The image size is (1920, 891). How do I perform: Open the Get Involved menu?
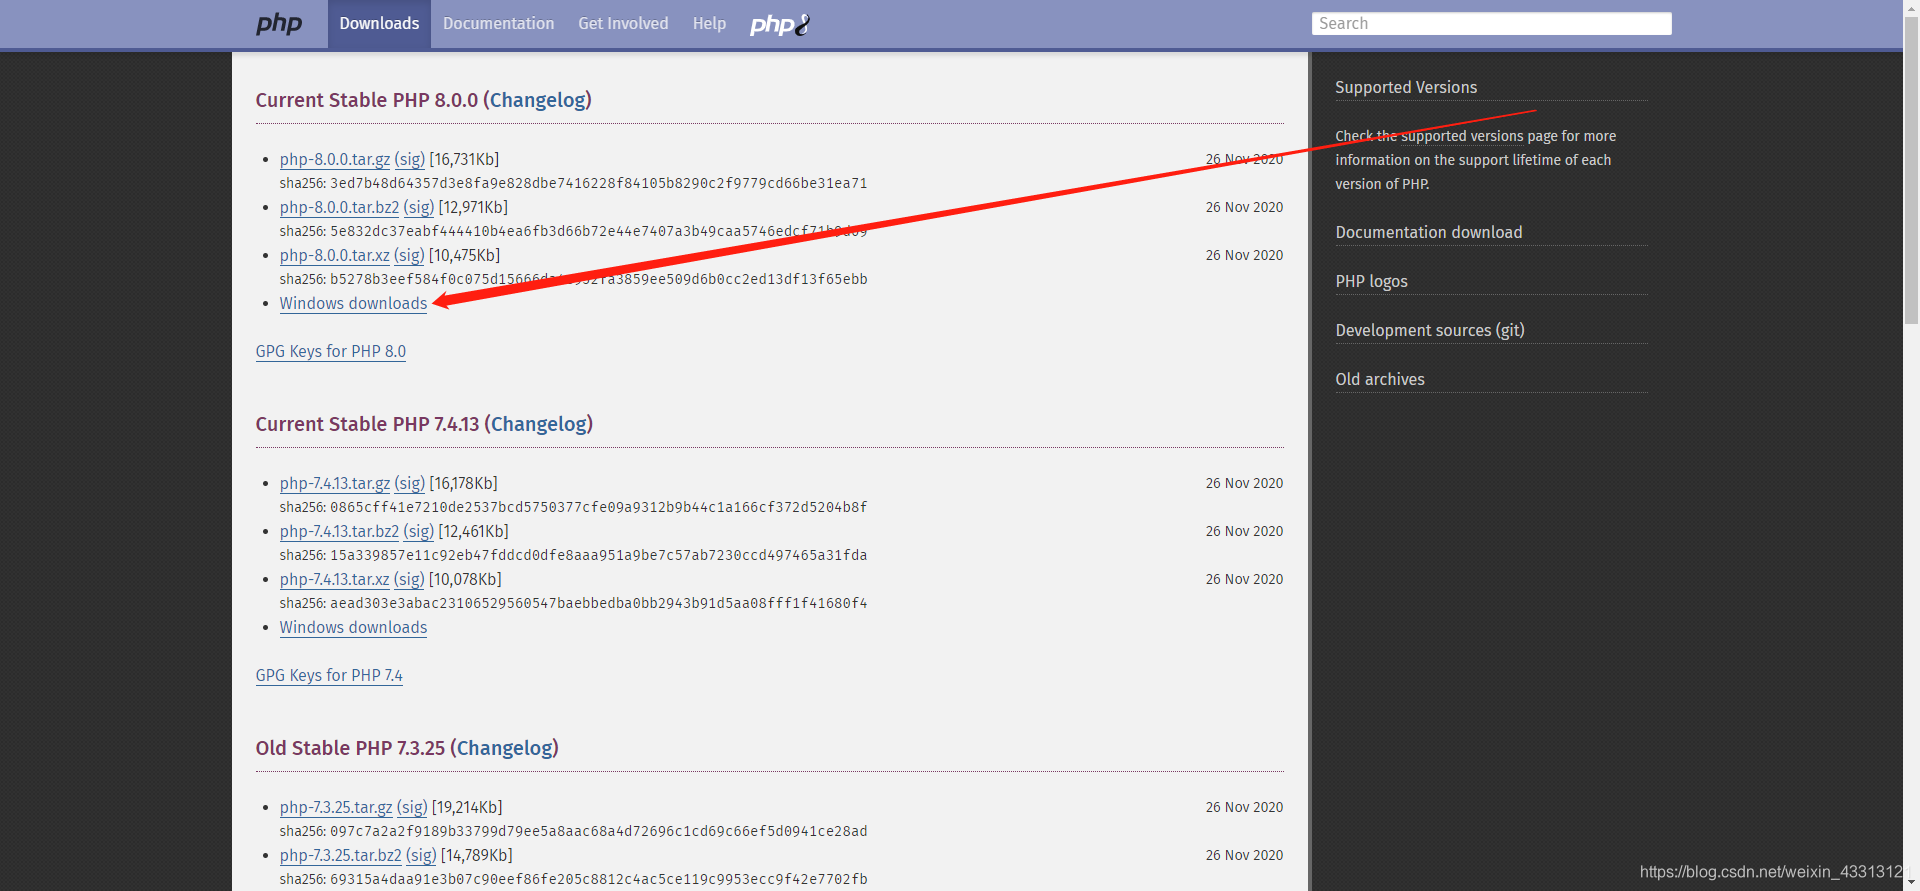coord(623,23)
